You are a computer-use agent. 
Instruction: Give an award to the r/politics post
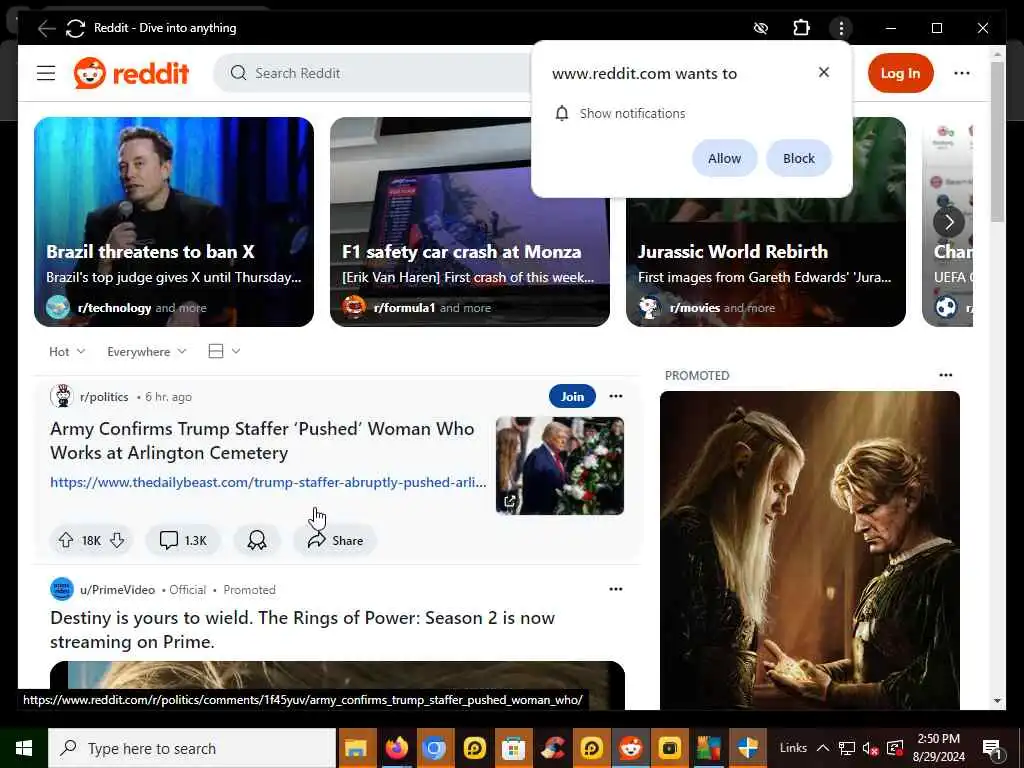pyautogui.click(x=257, y=540)
